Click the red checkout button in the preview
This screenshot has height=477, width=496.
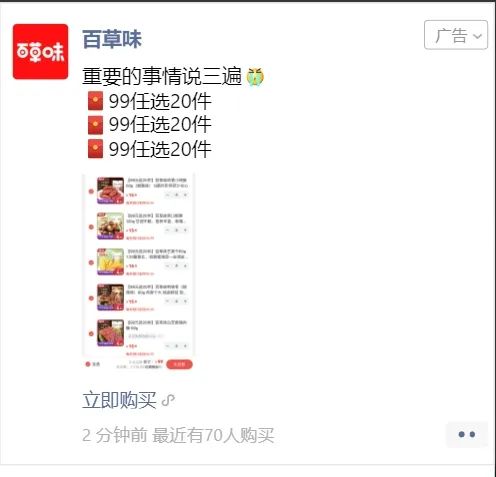pyautogui.click(x=179, y=364)
